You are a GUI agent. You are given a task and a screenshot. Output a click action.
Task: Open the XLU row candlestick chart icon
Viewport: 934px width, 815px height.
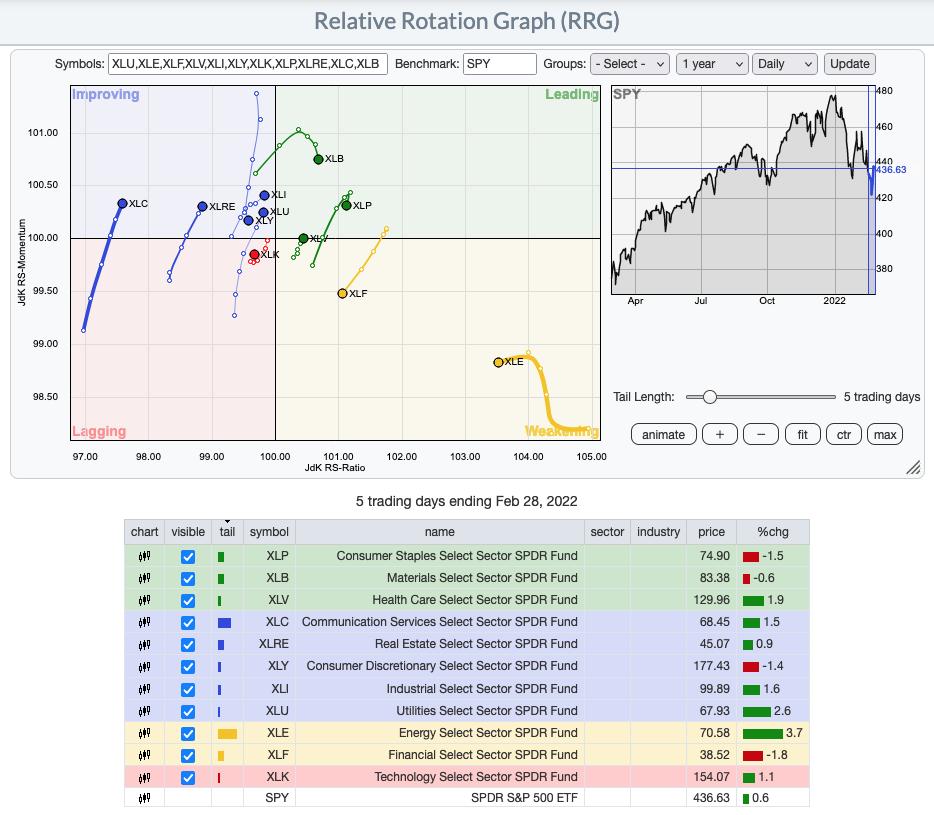click(144, 711)
